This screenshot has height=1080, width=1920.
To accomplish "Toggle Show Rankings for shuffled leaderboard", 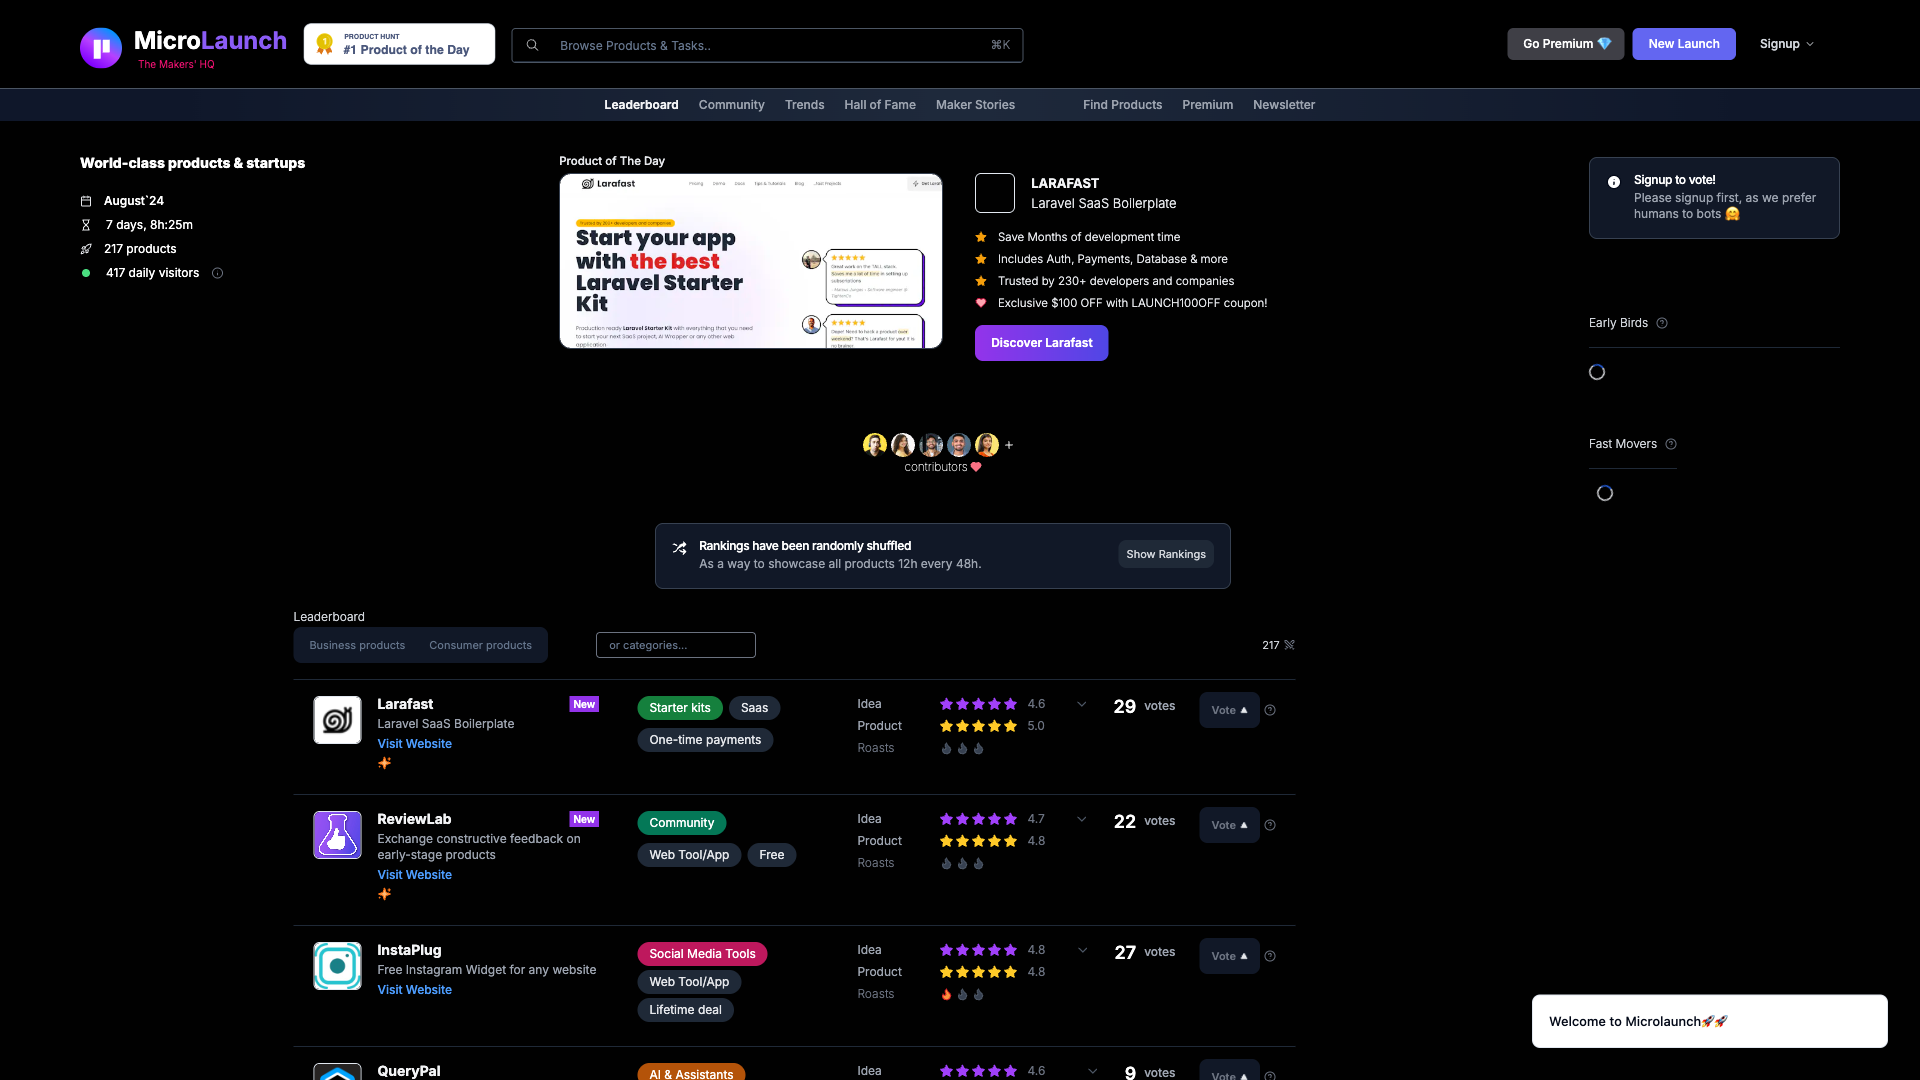I will click(1165, 554).
